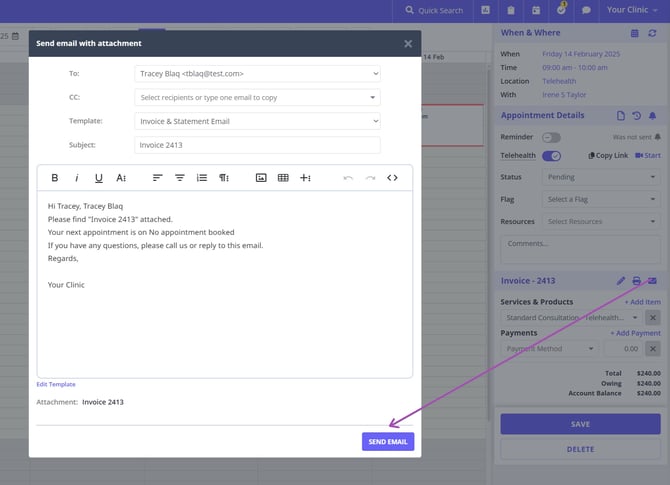This screenshot has width=670, height=485.
Task: Click the underline formatting icon
Action: tap(98, 178)
